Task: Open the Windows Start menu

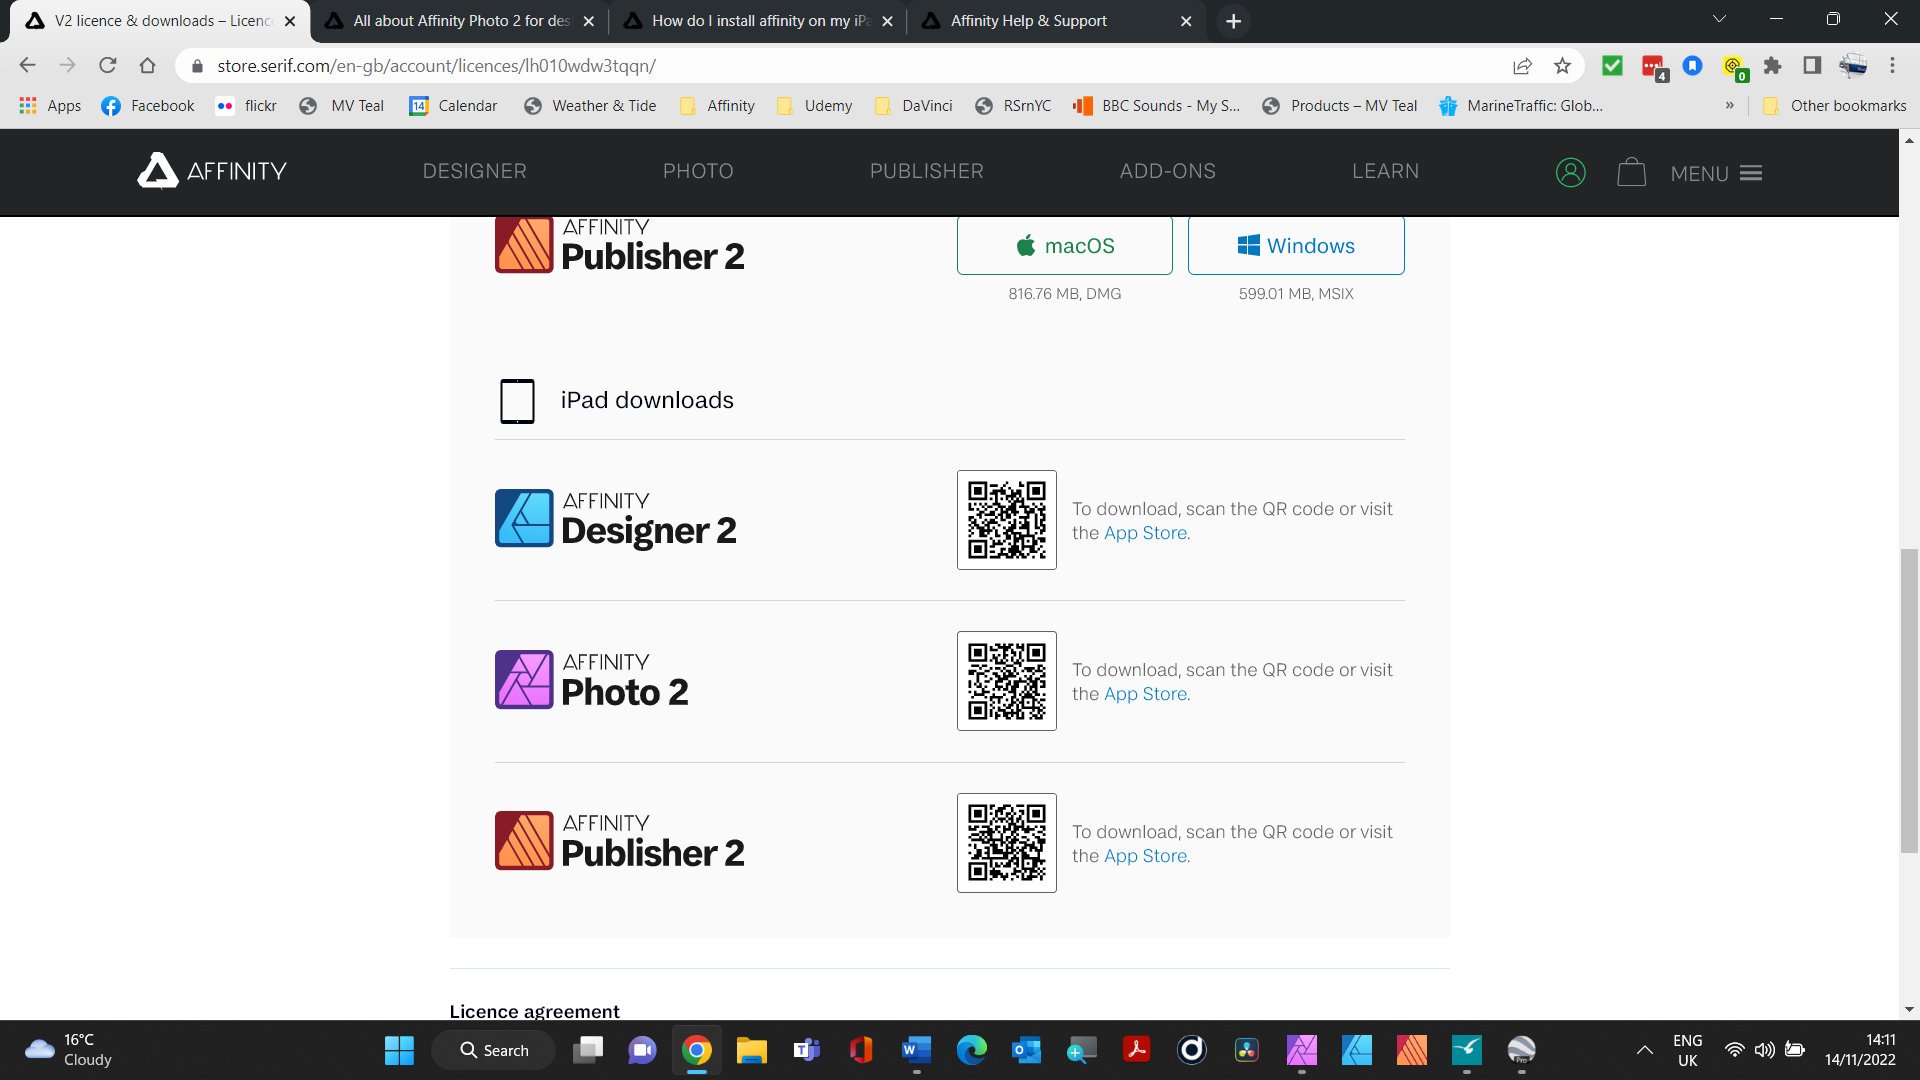Action: pyautogui.click(x=399, y=1050)
